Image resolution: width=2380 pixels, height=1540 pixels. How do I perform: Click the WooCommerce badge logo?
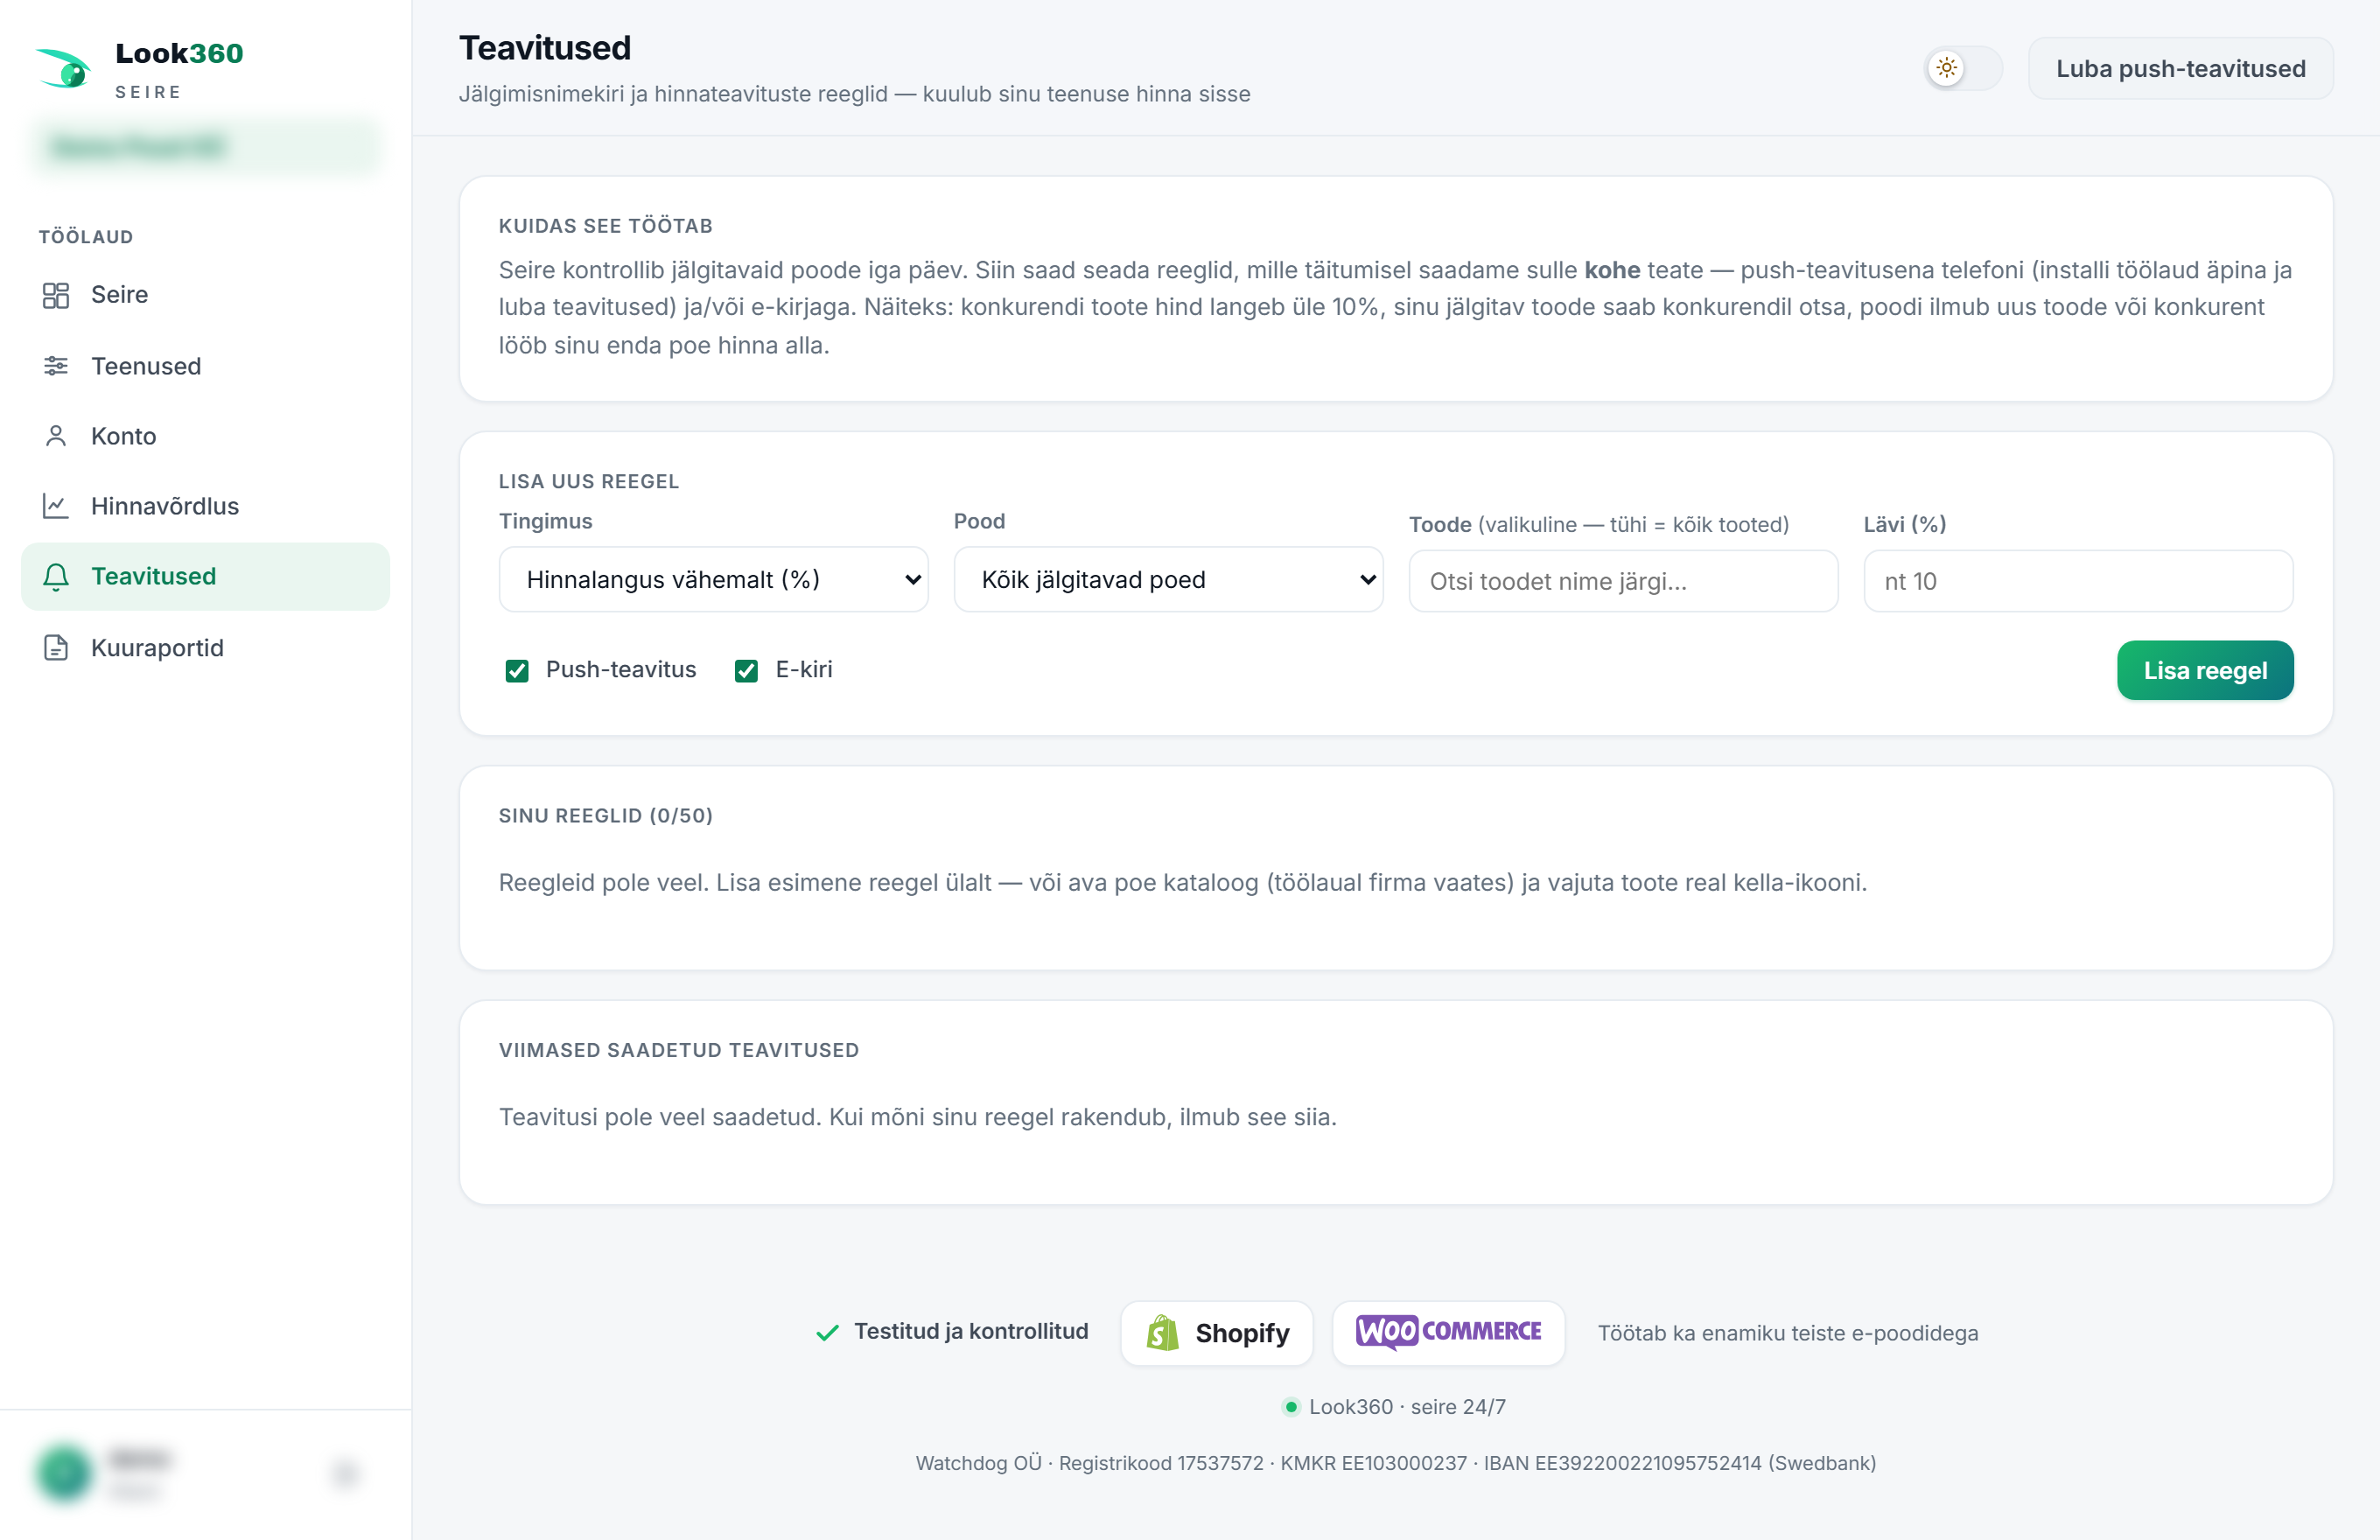coord(1448,1333)
